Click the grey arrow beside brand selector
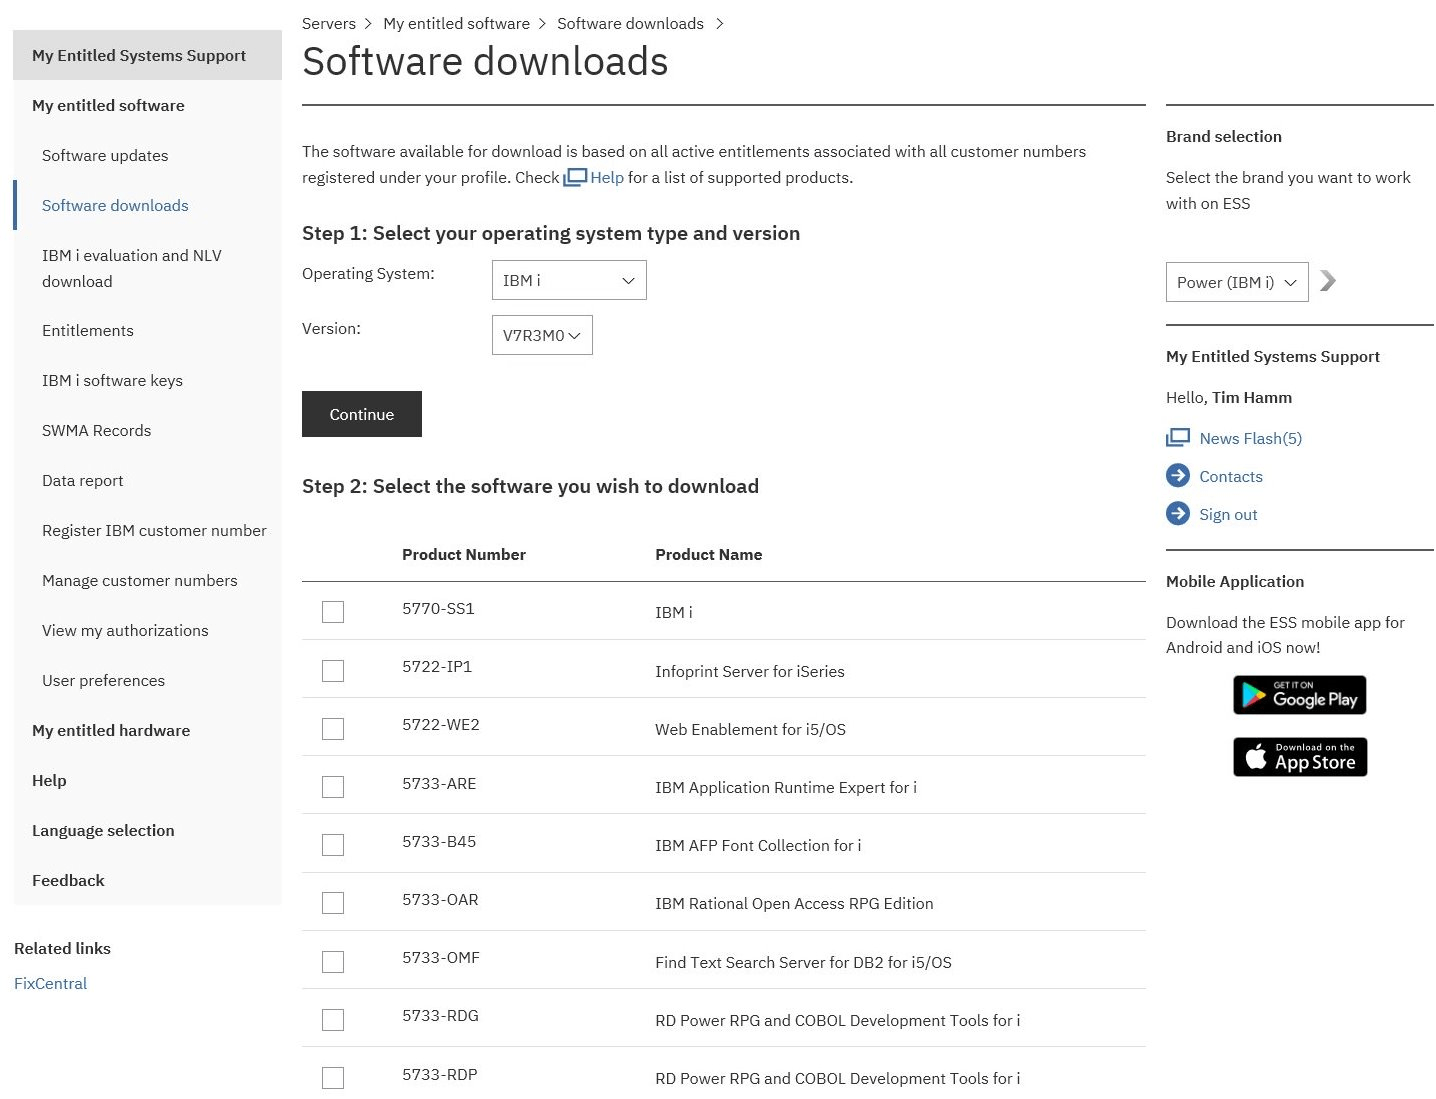Screen dimensions: 1436x1099 [1328, 281]
